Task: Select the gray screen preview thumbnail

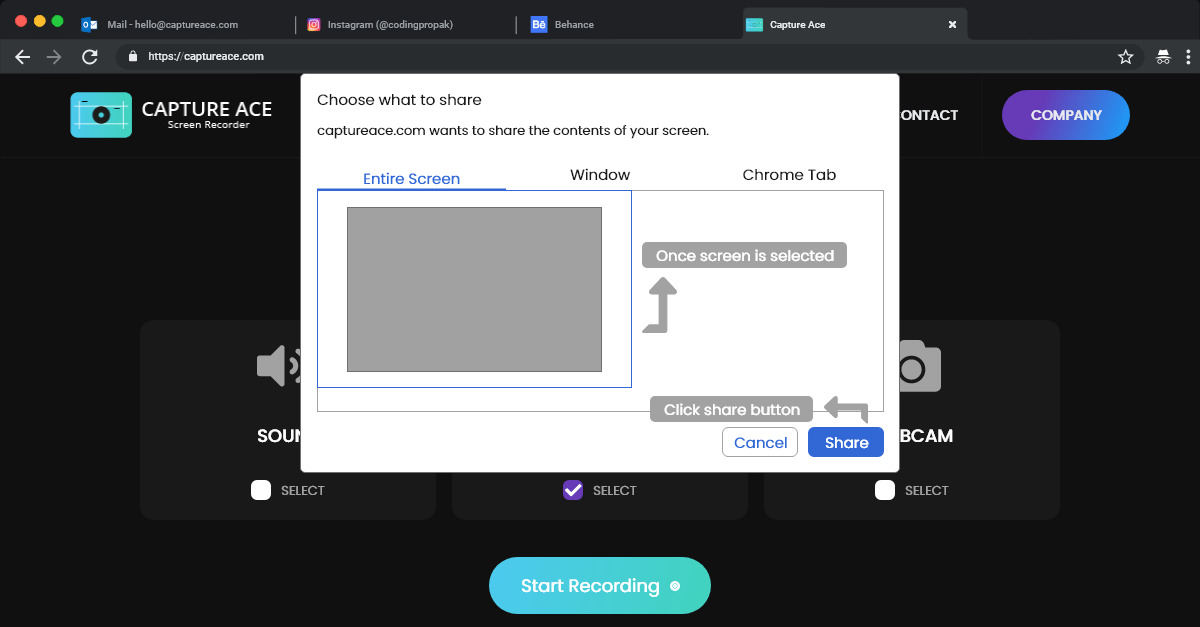Action: click(474, 289)
